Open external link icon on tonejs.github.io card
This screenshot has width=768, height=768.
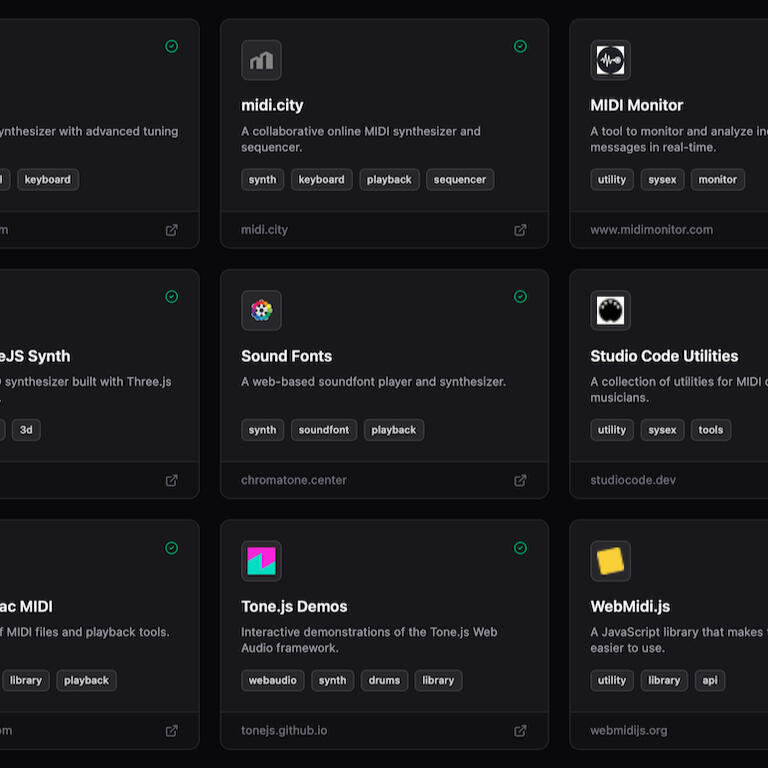tap(520, 731)
